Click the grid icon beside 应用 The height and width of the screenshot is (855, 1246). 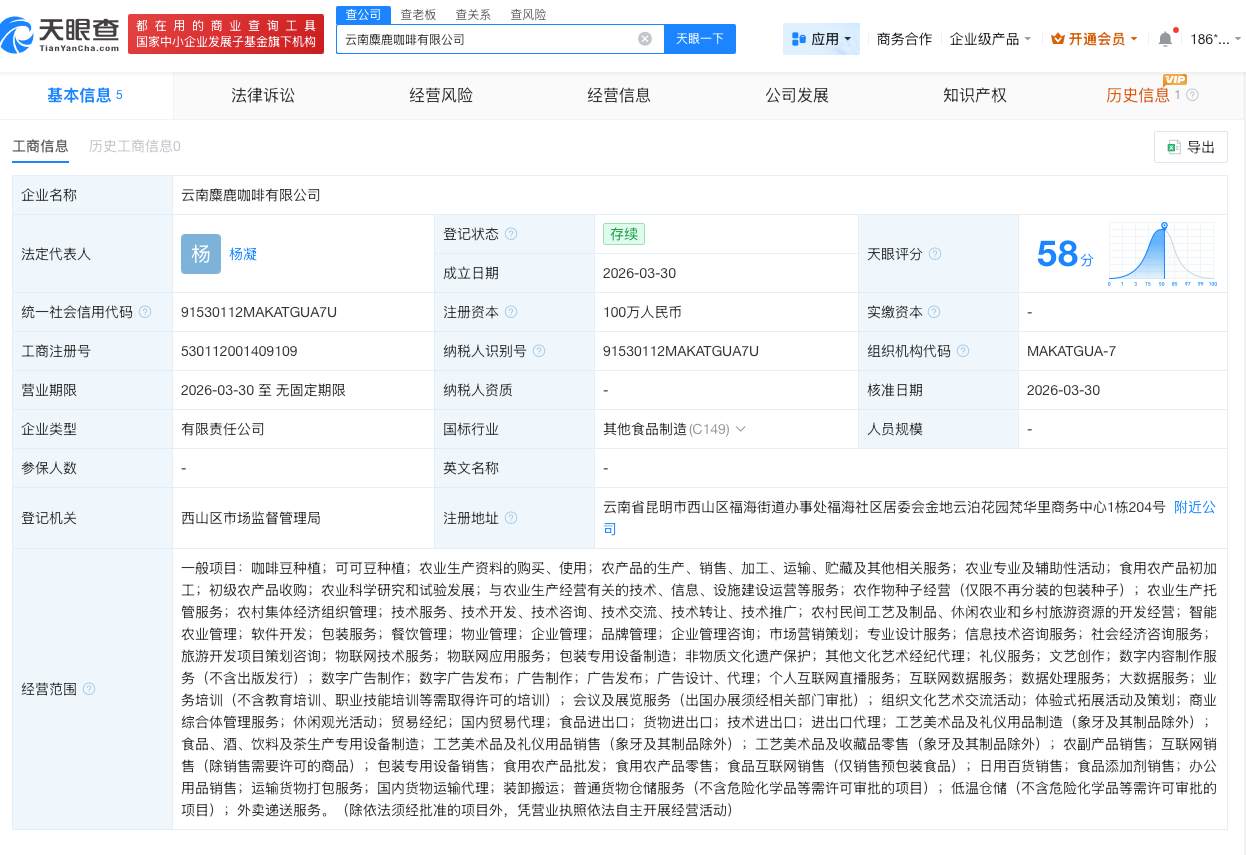pos(798,38)
